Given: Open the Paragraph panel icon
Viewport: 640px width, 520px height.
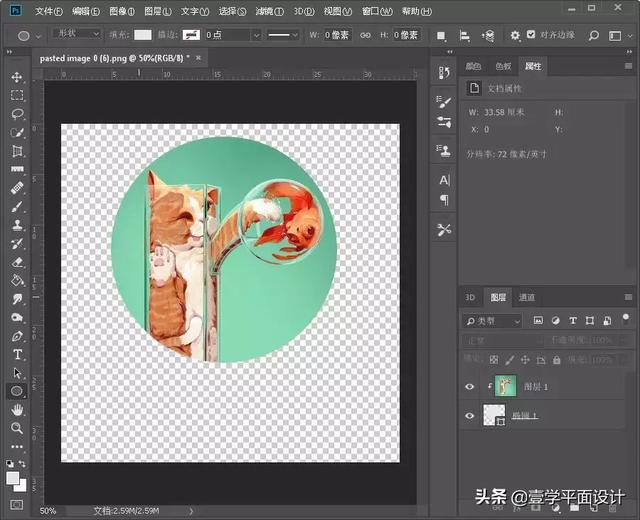Looking at the screenshot, I should coord(444,200).
